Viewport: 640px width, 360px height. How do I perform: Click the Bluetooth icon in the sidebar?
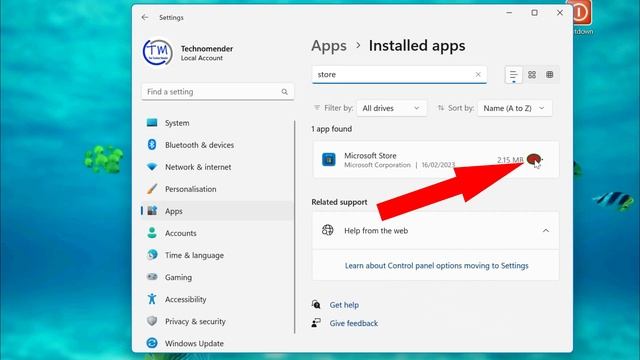[x=152, y=144]
